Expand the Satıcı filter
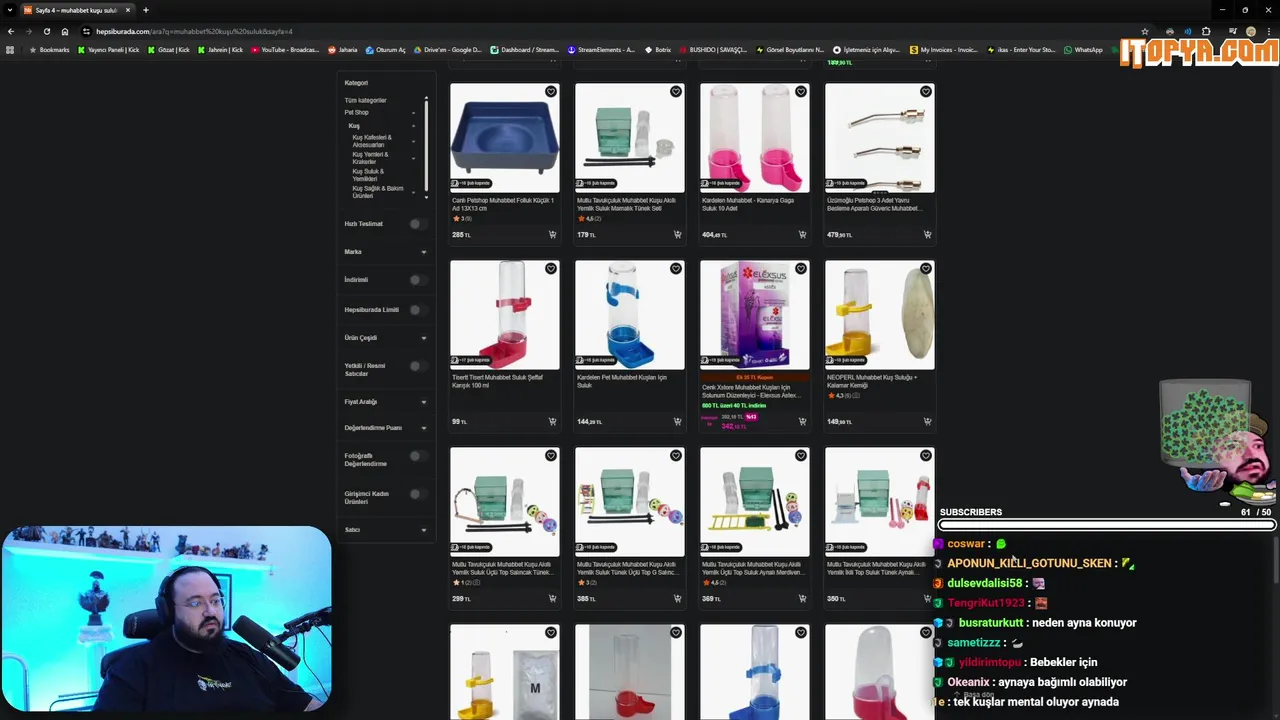Screen dimensions: 1280x720 click(x=424, y=530)
